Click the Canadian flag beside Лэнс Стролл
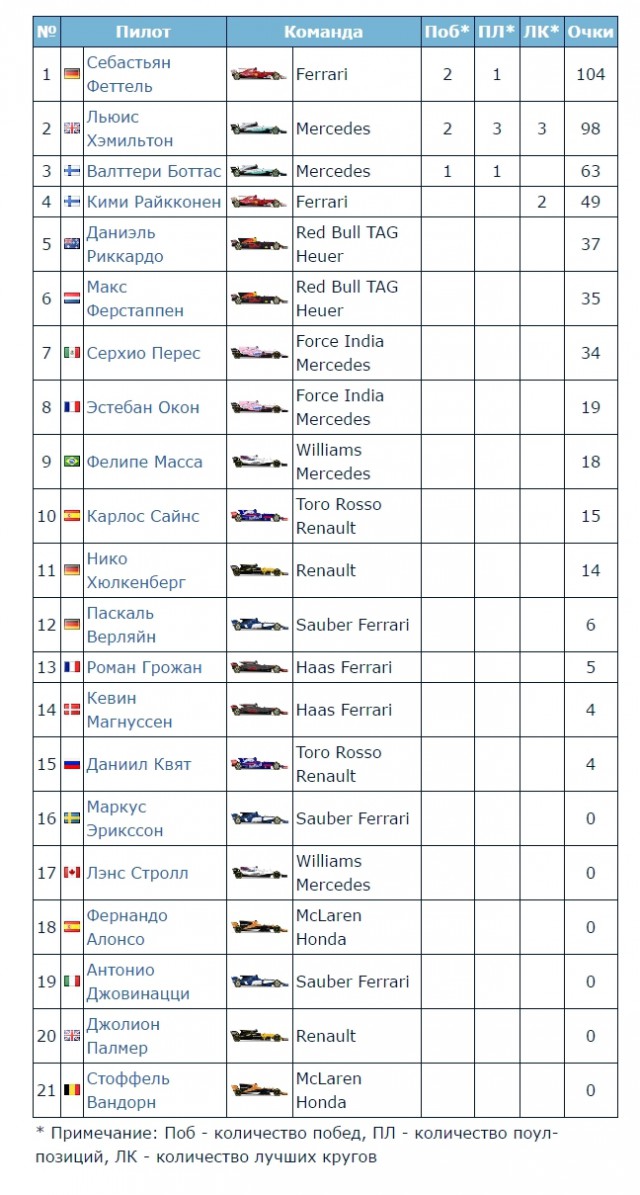 point(72,873)
